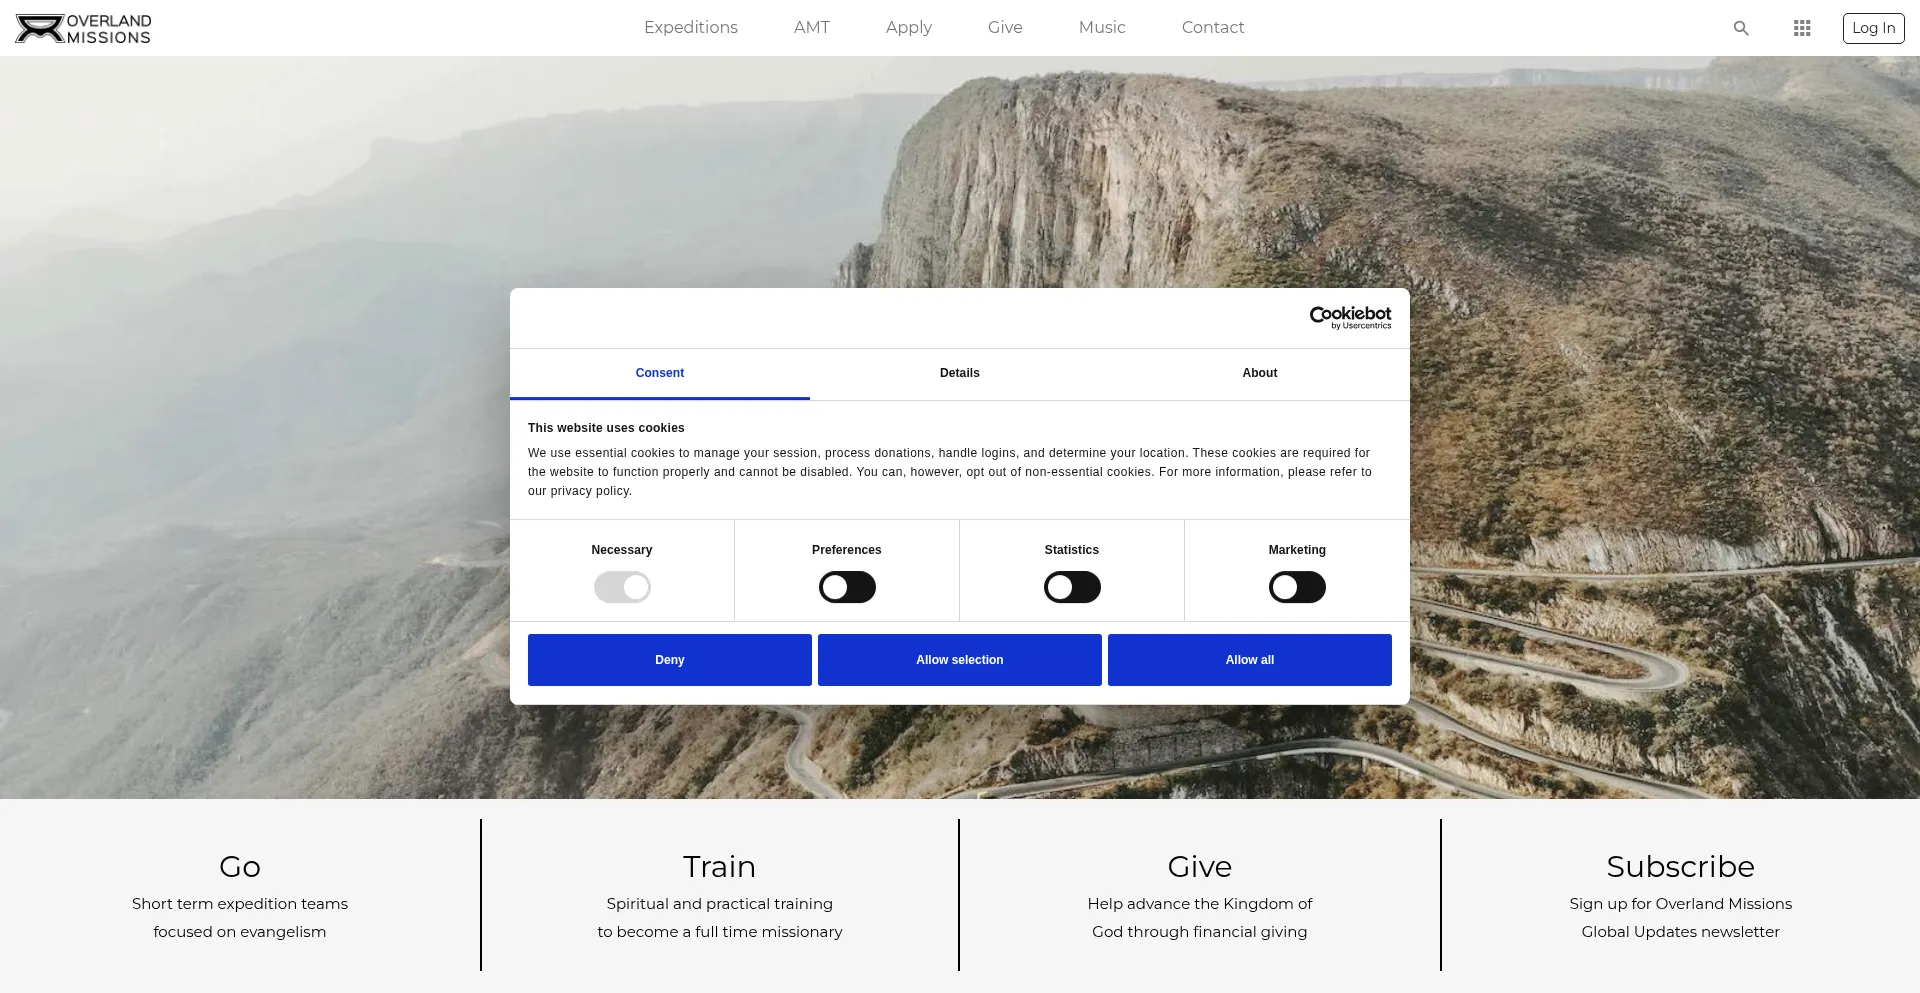Click "Help advance the Kingdom of" text

coord(1200,904)
